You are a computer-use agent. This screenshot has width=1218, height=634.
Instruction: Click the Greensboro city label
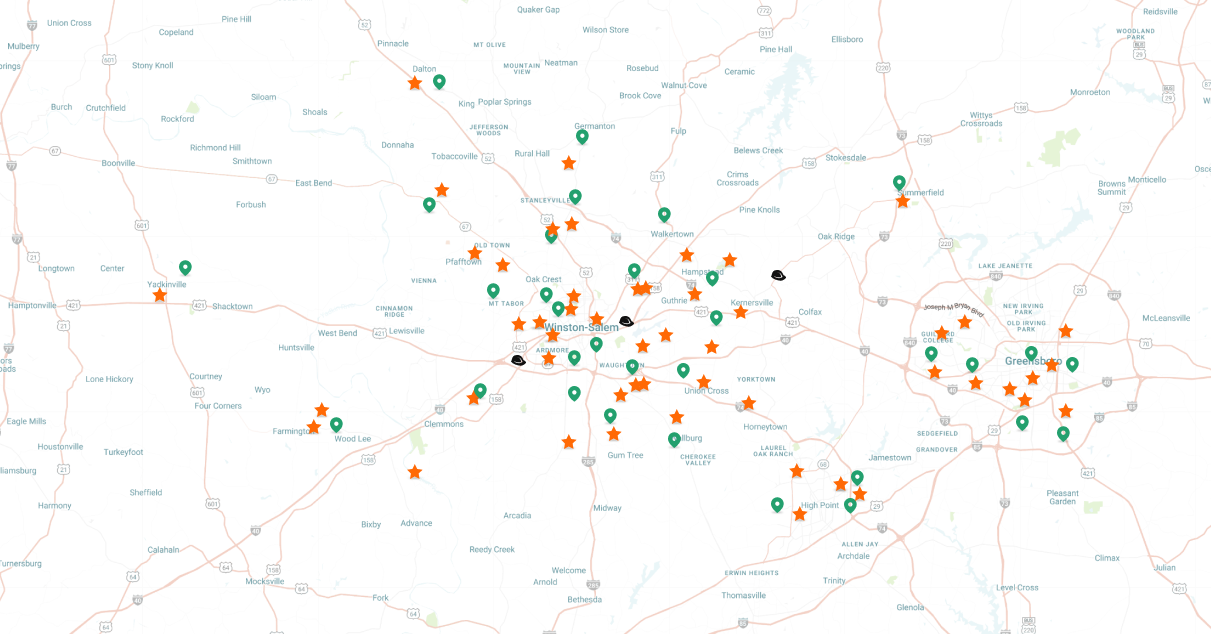[1033, 361]
